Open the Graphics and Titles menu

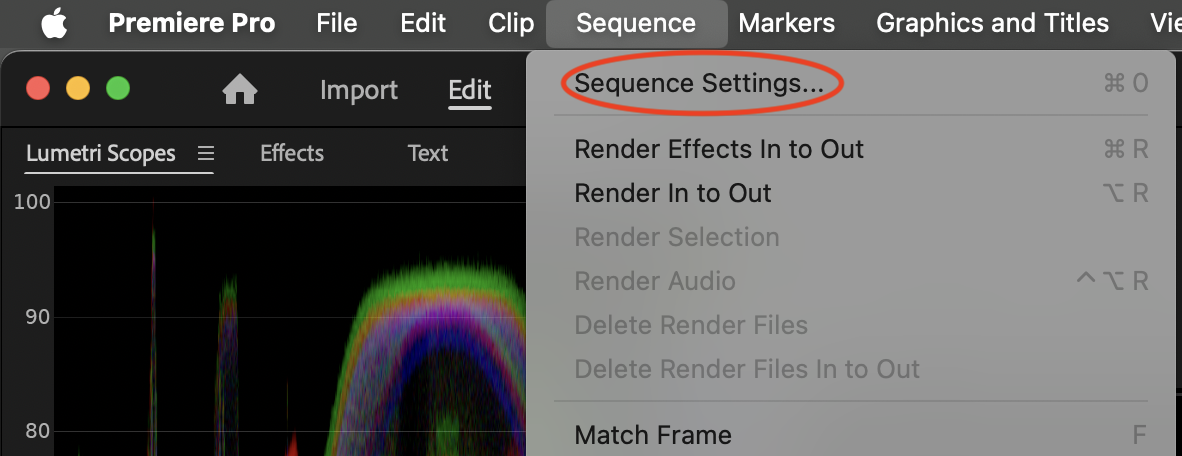point(992,23)
